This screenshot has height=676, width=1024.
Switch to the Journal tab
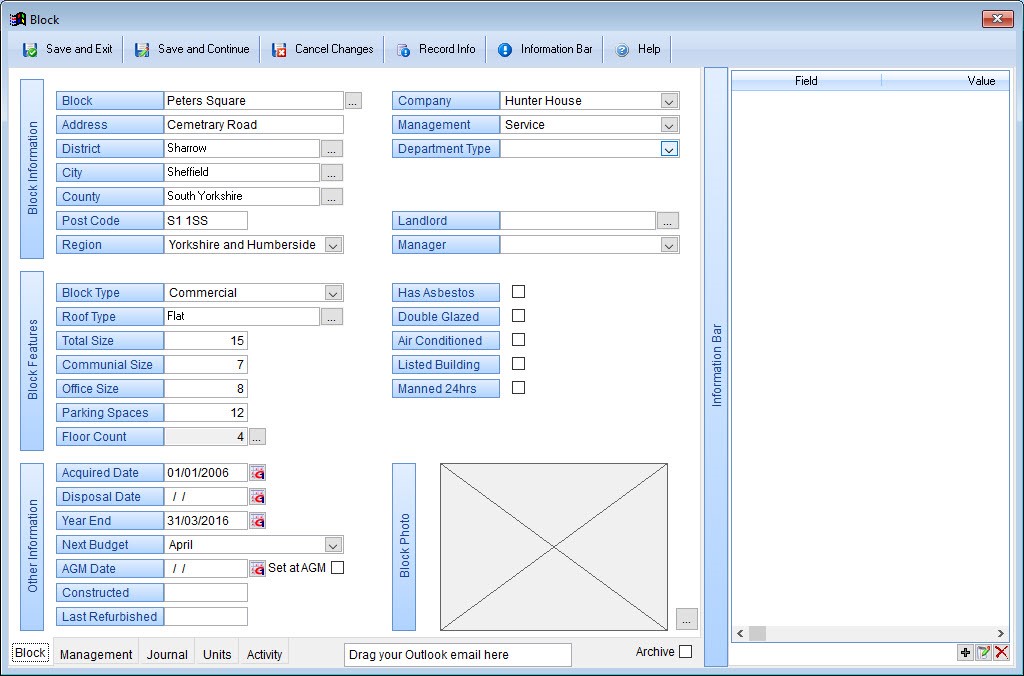coord(167,654)
